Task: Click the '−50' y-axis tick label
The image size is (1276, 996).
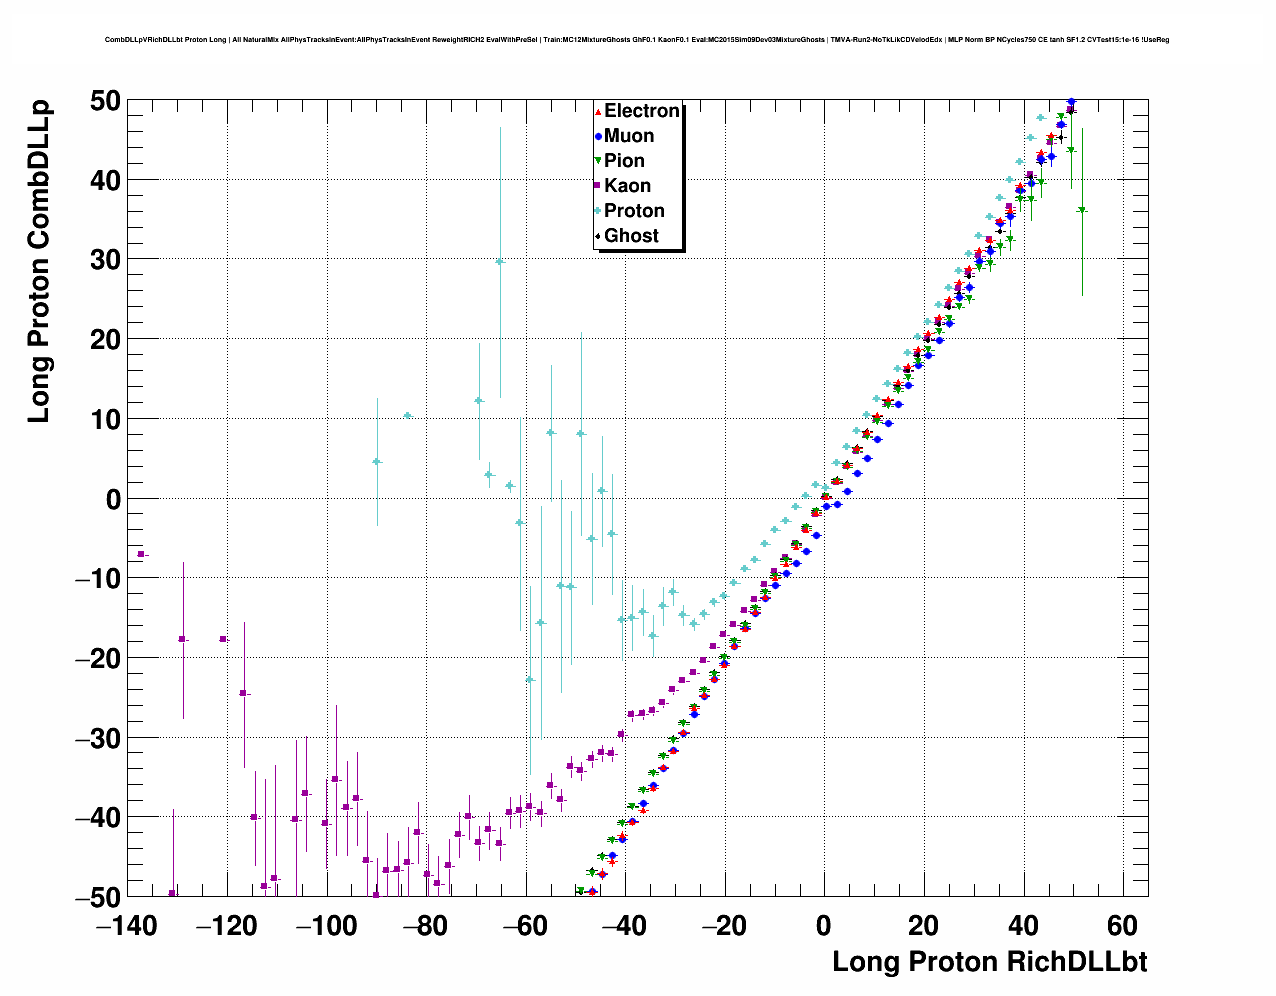Action: (x=98, y=898)
